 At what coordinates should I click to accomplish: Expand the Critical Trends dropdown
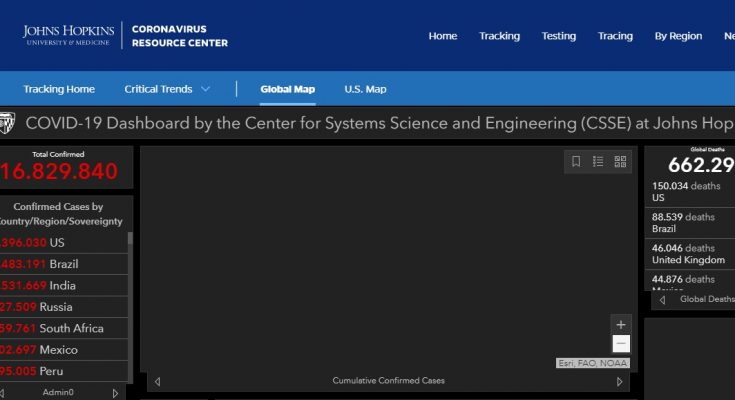167,89
